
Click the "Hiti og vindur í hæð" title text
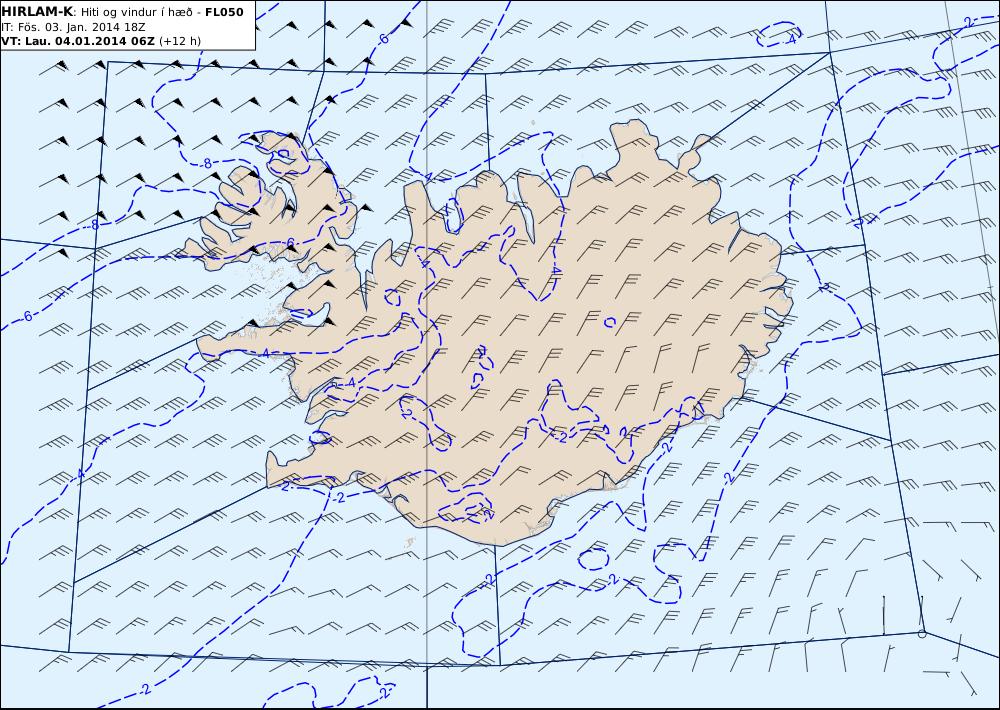[x=140, y=12]
